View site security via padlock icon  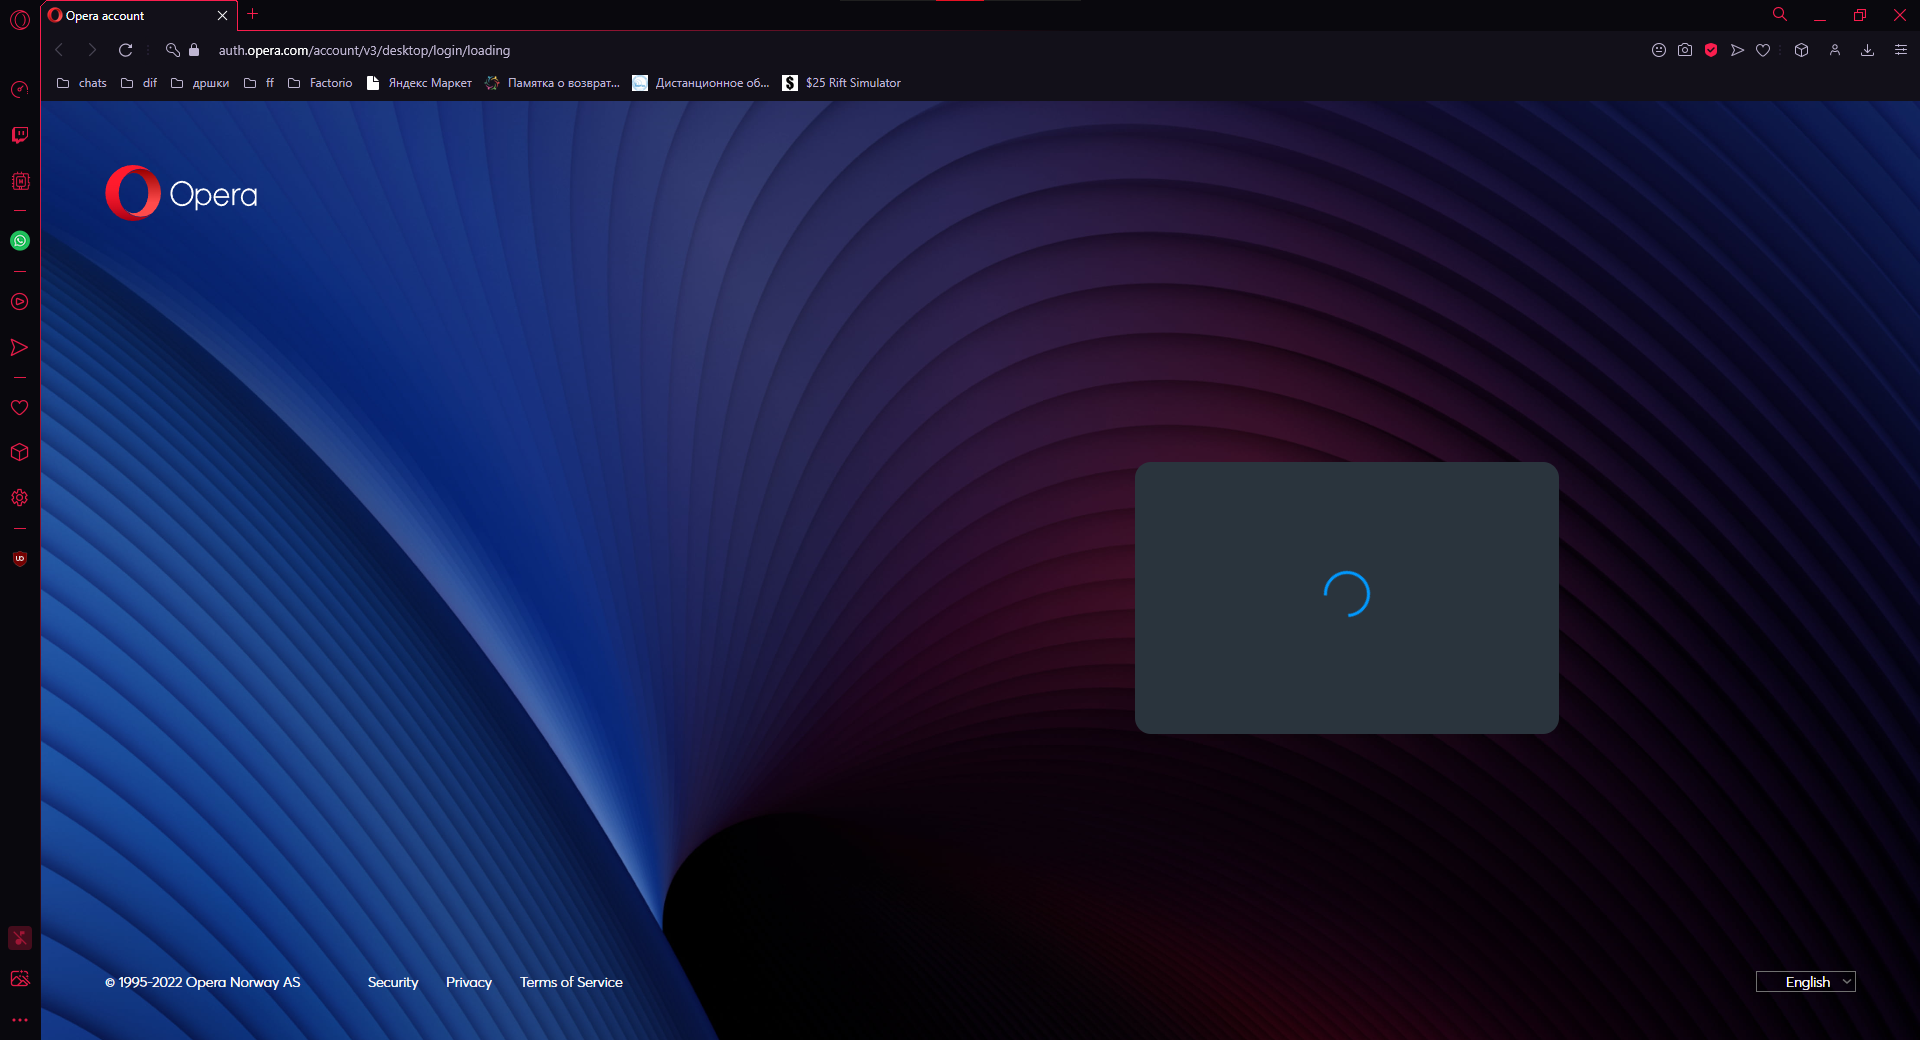[194, 50]
